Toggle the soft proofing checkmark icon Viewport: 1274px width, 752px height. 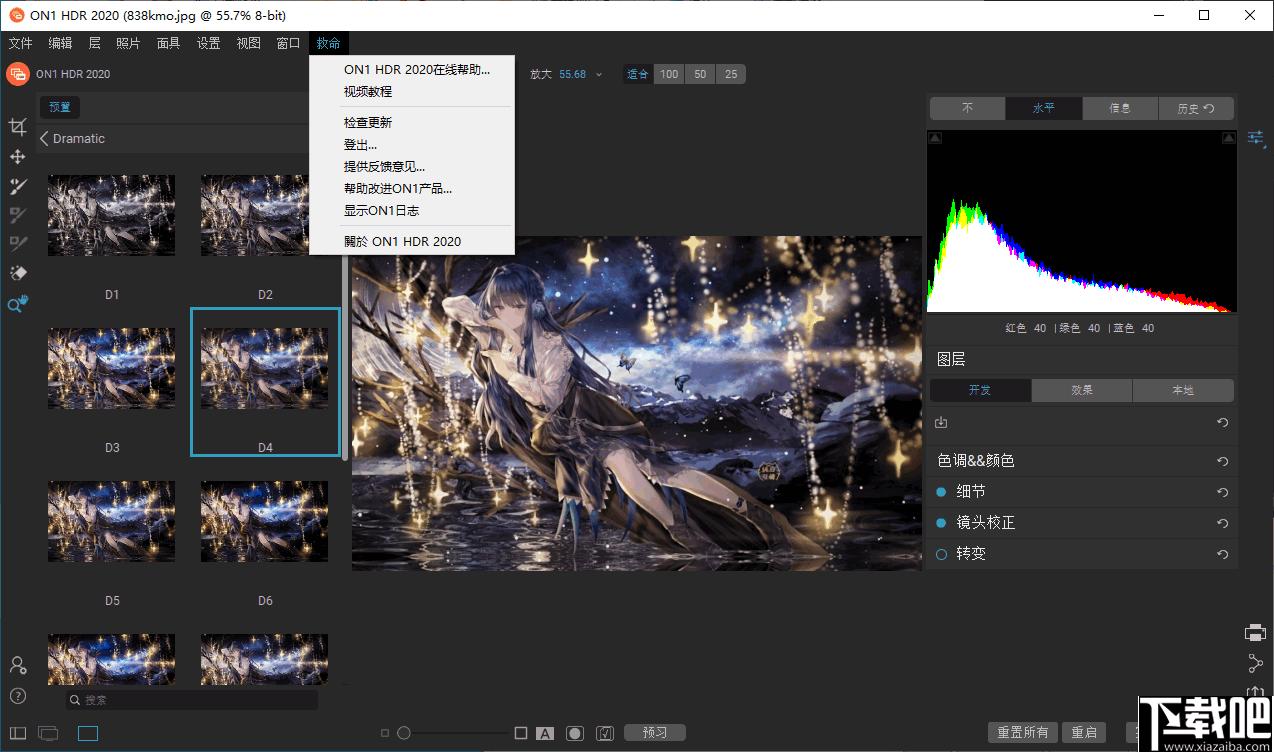coord(605,733)
